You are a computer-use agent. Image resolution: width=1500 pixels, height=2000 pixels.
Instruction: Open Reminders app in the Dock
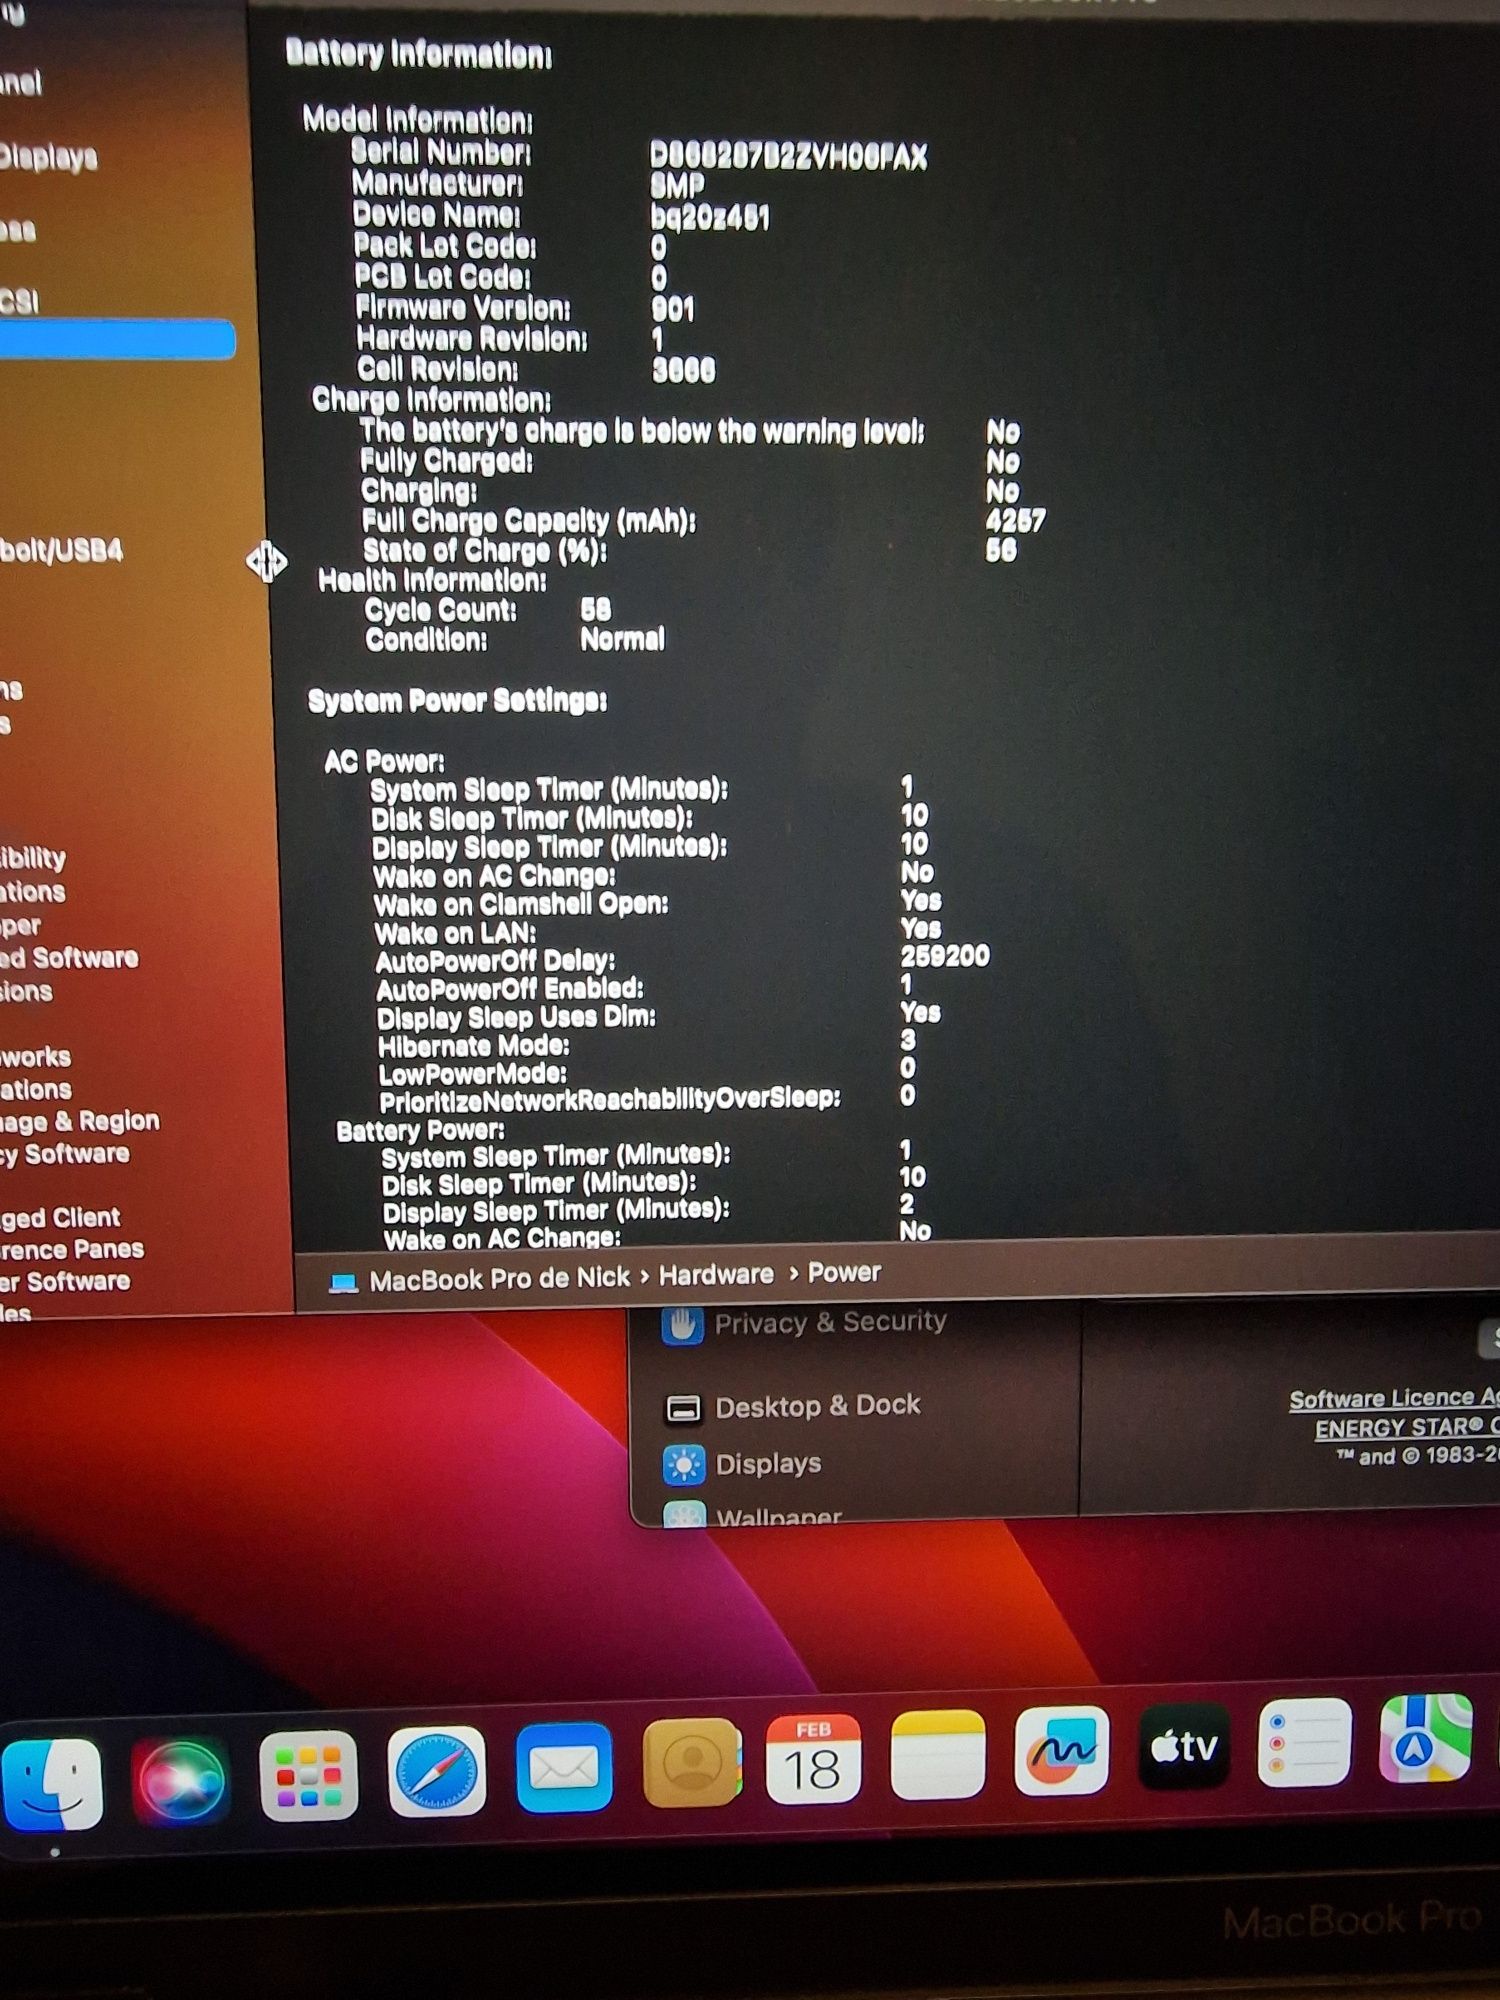click(1305, 1743)
